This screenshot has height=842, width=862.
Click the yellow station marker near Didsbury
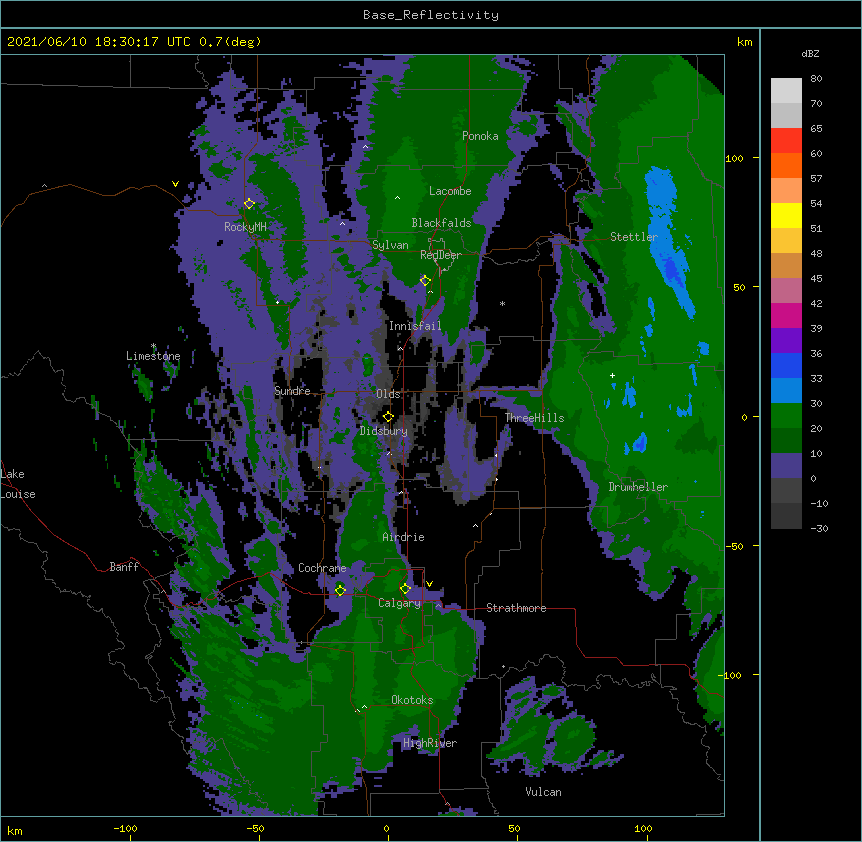[388, 416]
